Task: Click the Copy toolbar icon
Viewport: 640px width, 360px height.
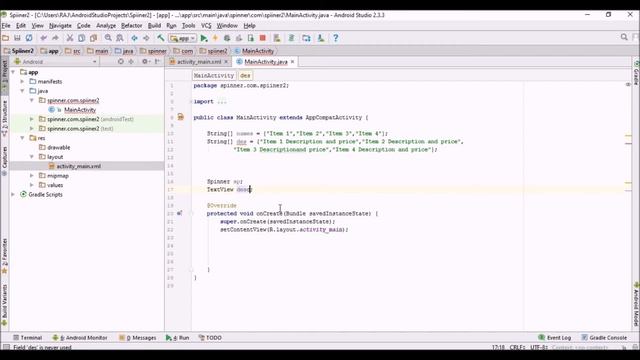Action: [x=82, y=38]
